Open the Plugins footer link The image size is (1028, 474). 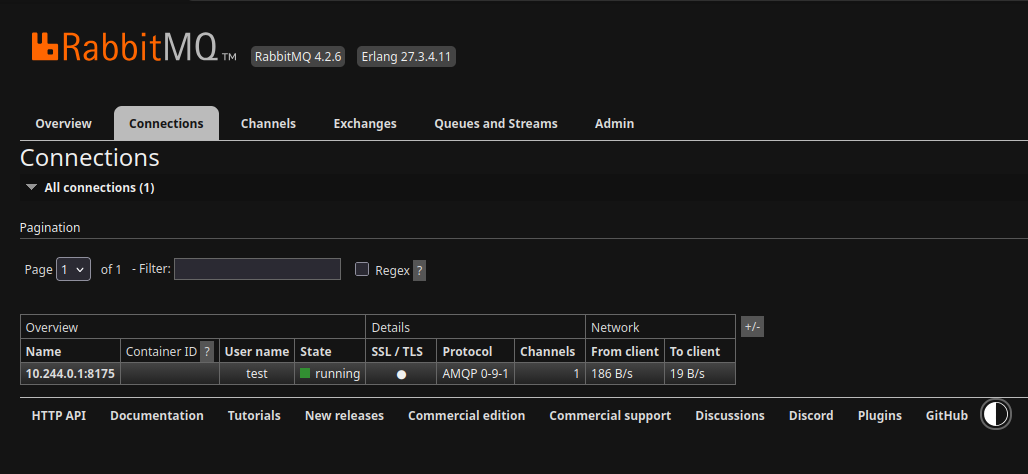(879, 415)
